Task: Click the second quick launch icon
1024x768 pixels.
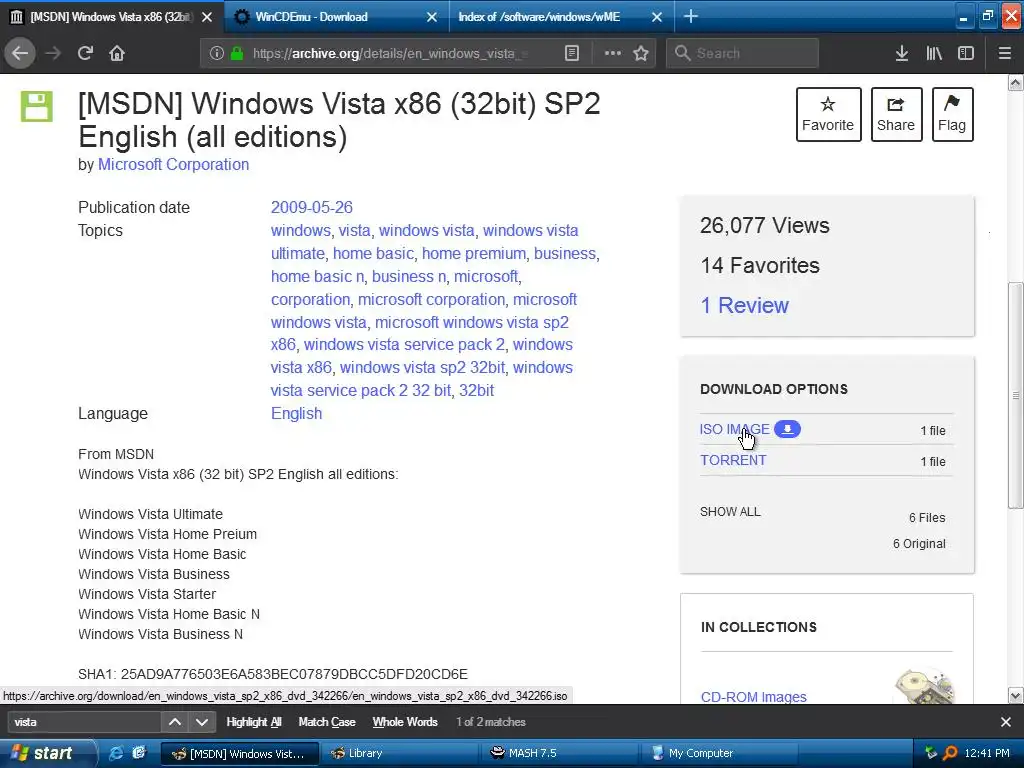Action: (x=138, y=753)
